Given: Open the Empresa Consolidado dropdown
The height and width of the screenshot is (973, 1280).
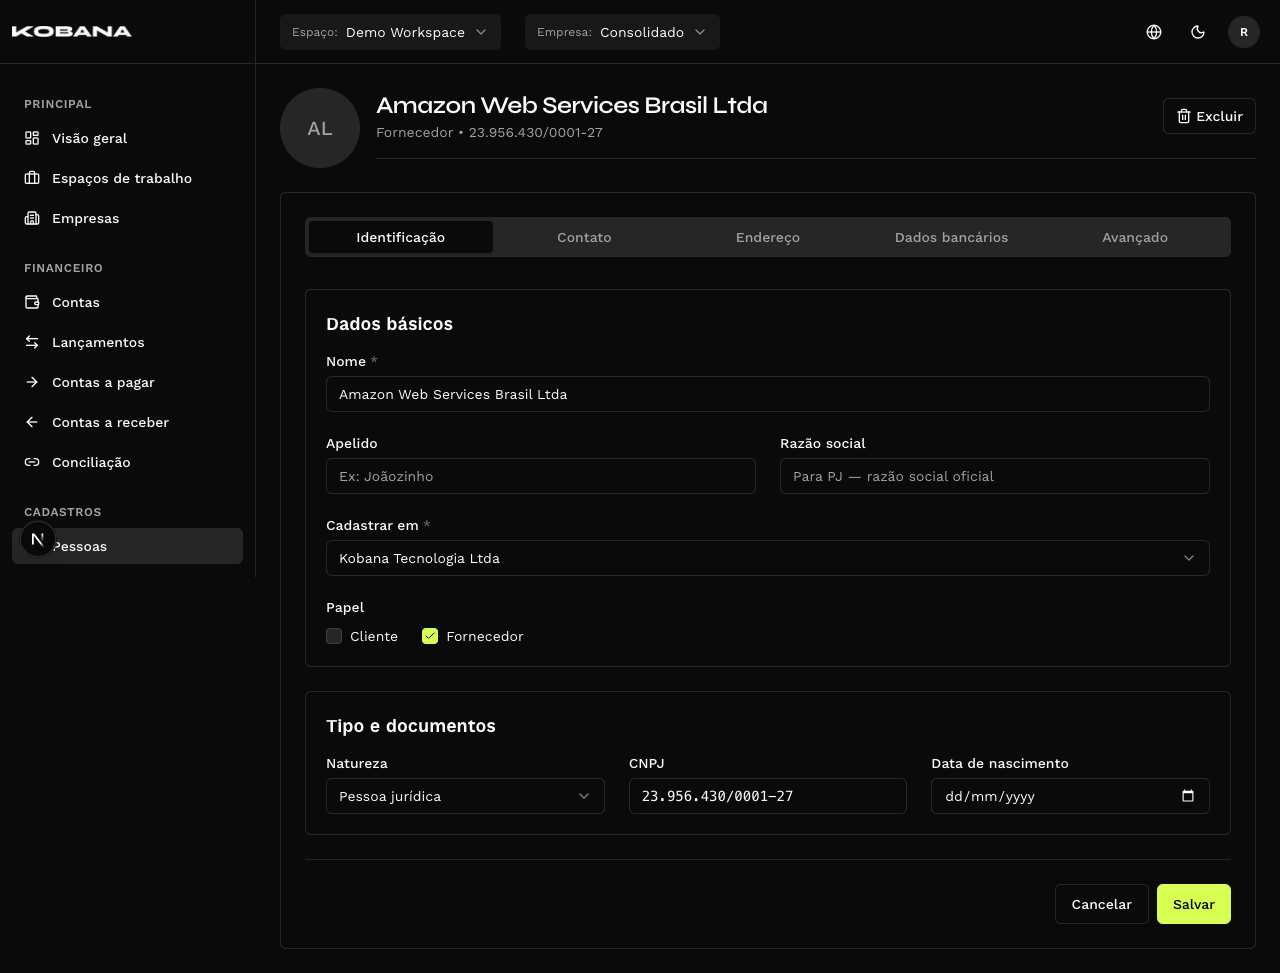Looking at the screenshot, I should (622, 32).
